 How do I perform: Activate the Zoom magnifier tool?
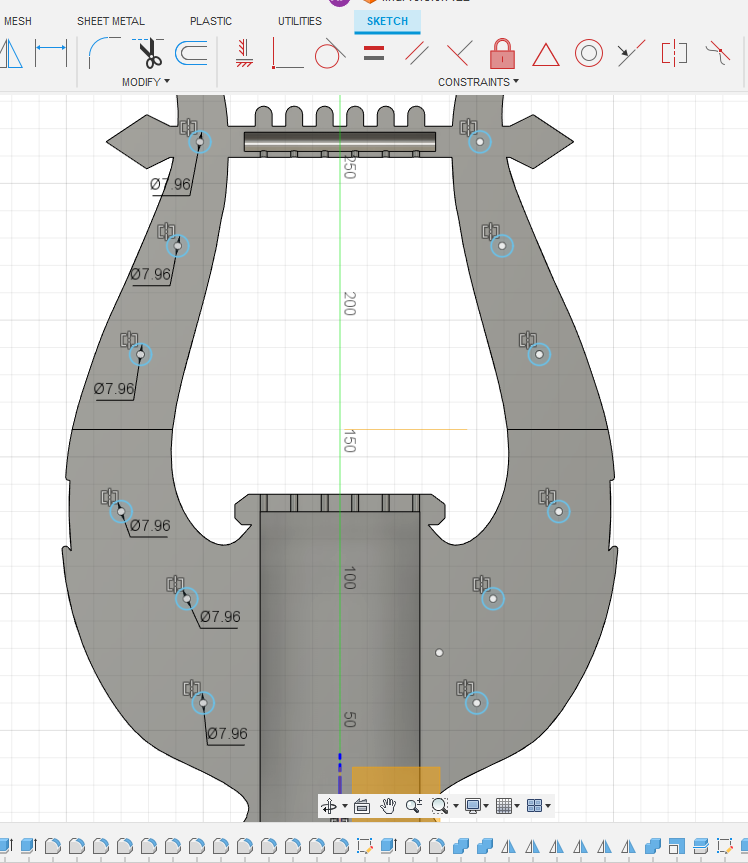pos(413,806)
